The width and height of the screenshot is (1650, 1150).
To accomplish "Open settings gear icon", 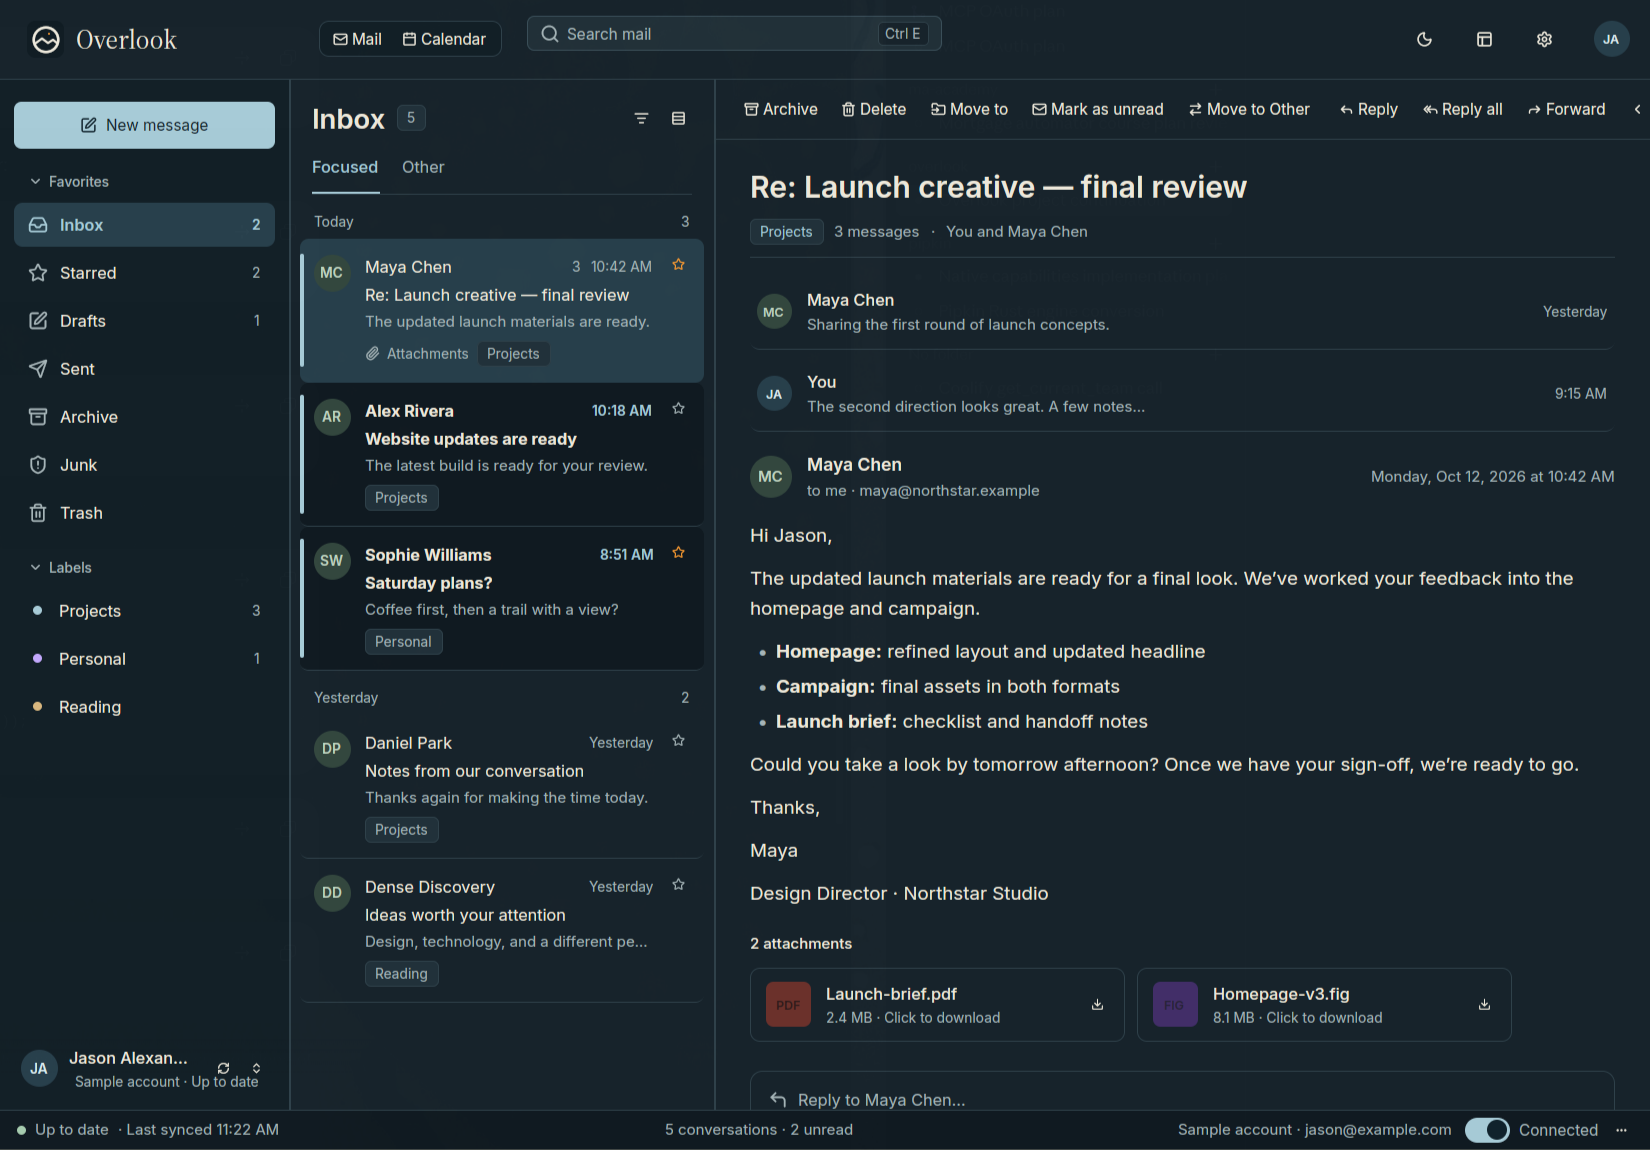I will [x=1544, y=39].
